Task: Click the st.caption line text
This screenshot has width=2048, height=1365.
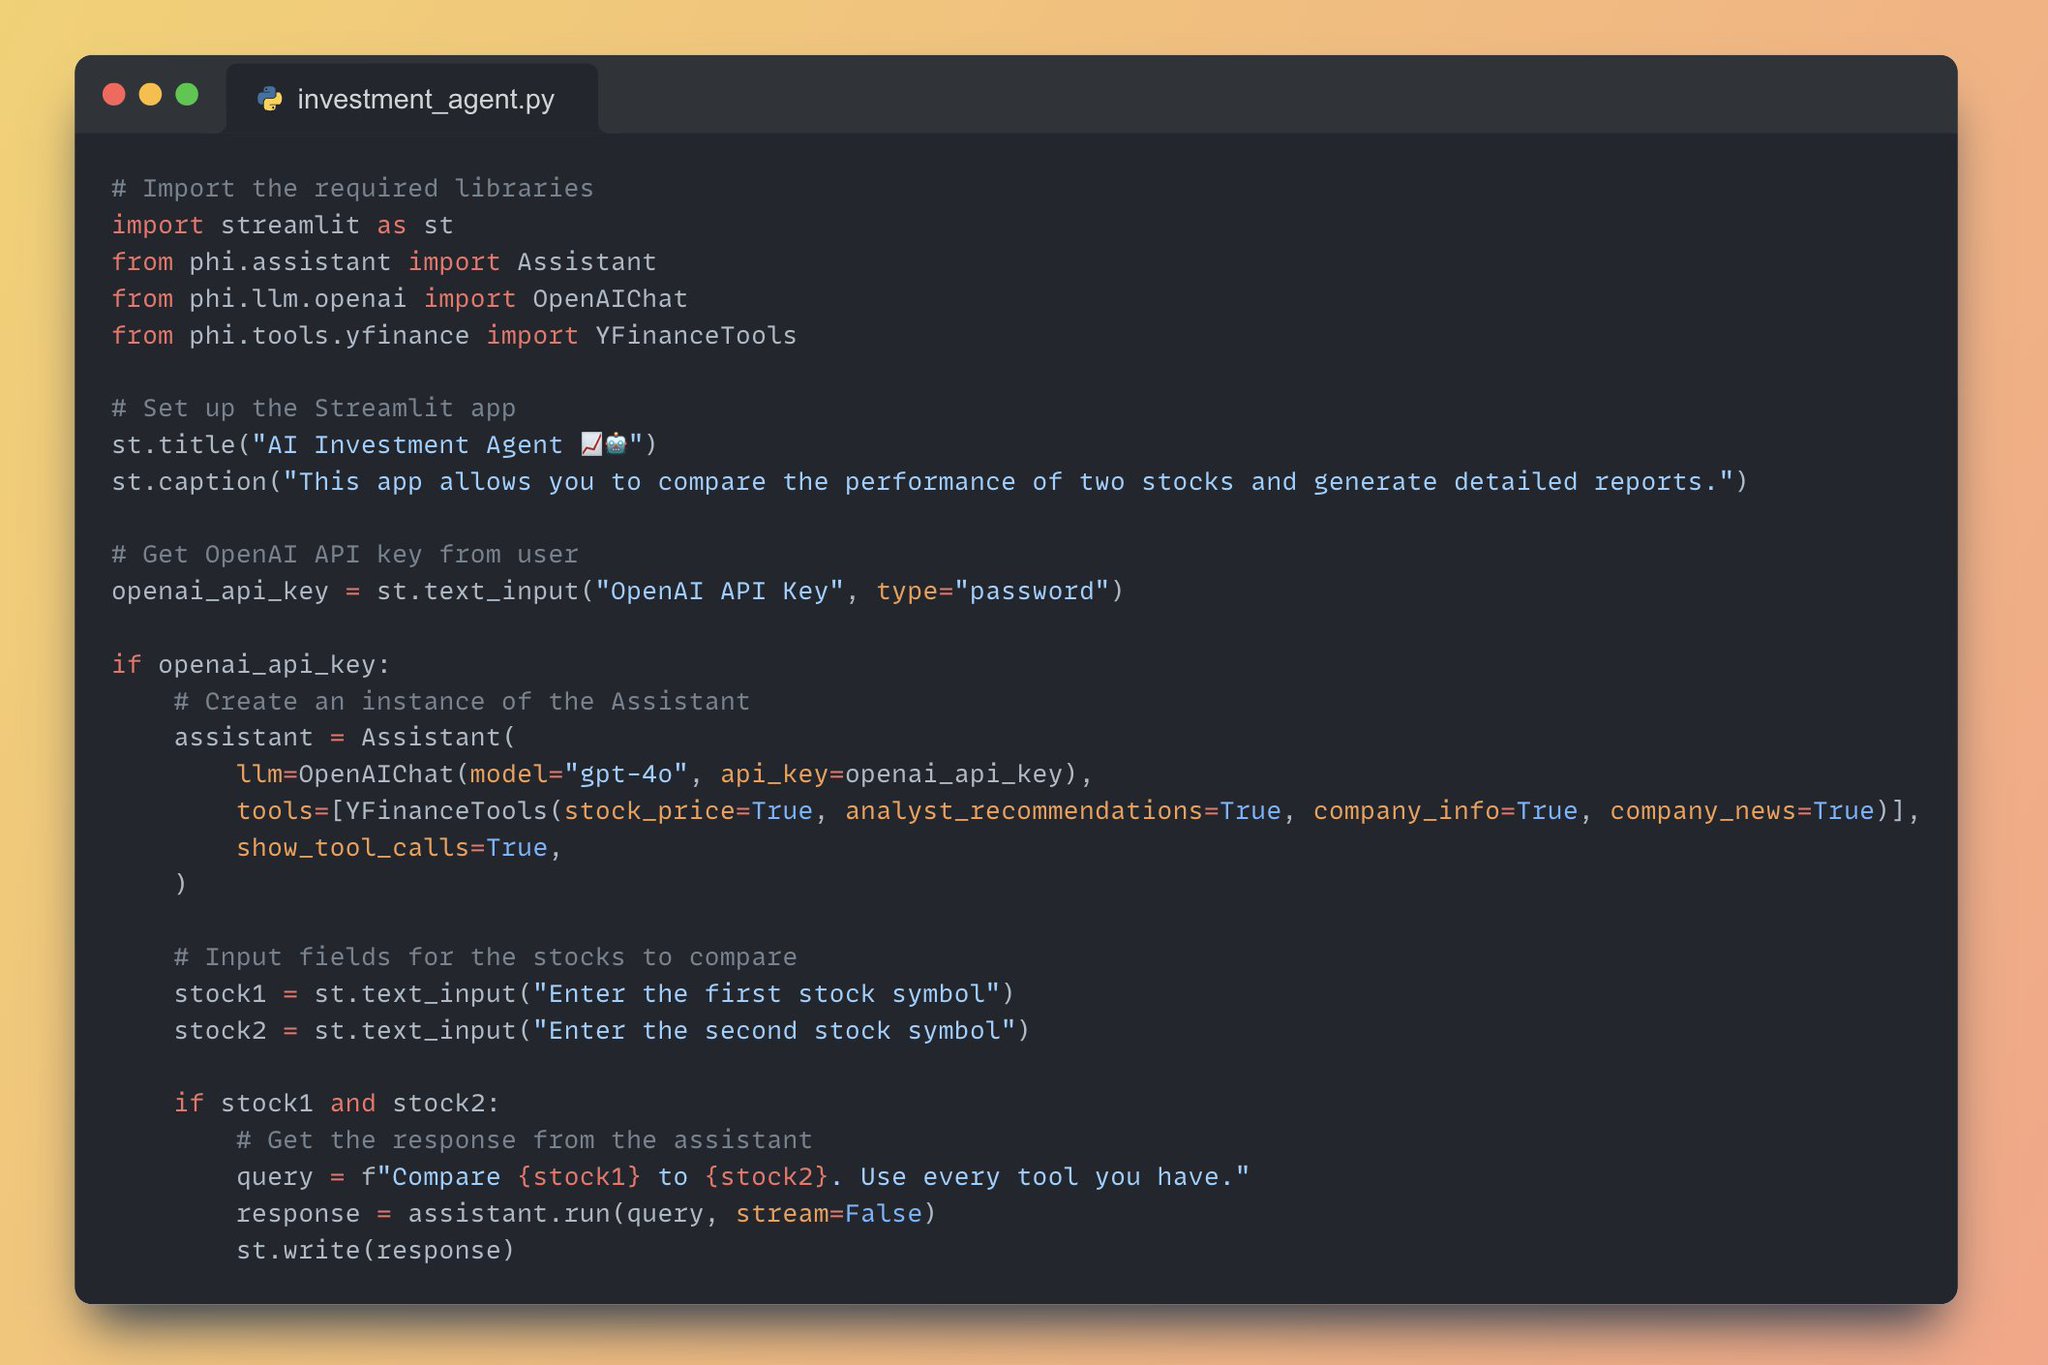Action: [x=930, y=481]
